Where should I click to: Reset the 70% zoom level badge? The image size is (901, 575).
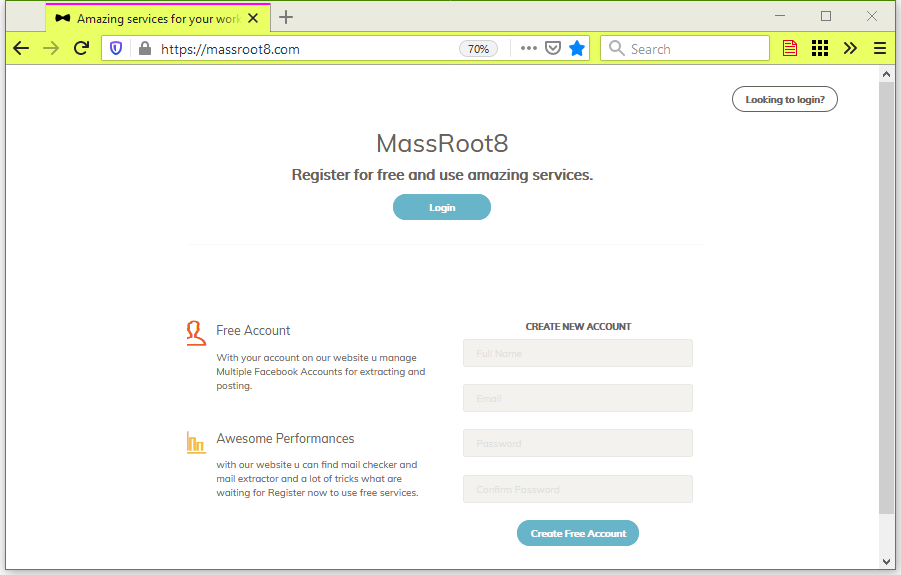click(x=478, y=49)
